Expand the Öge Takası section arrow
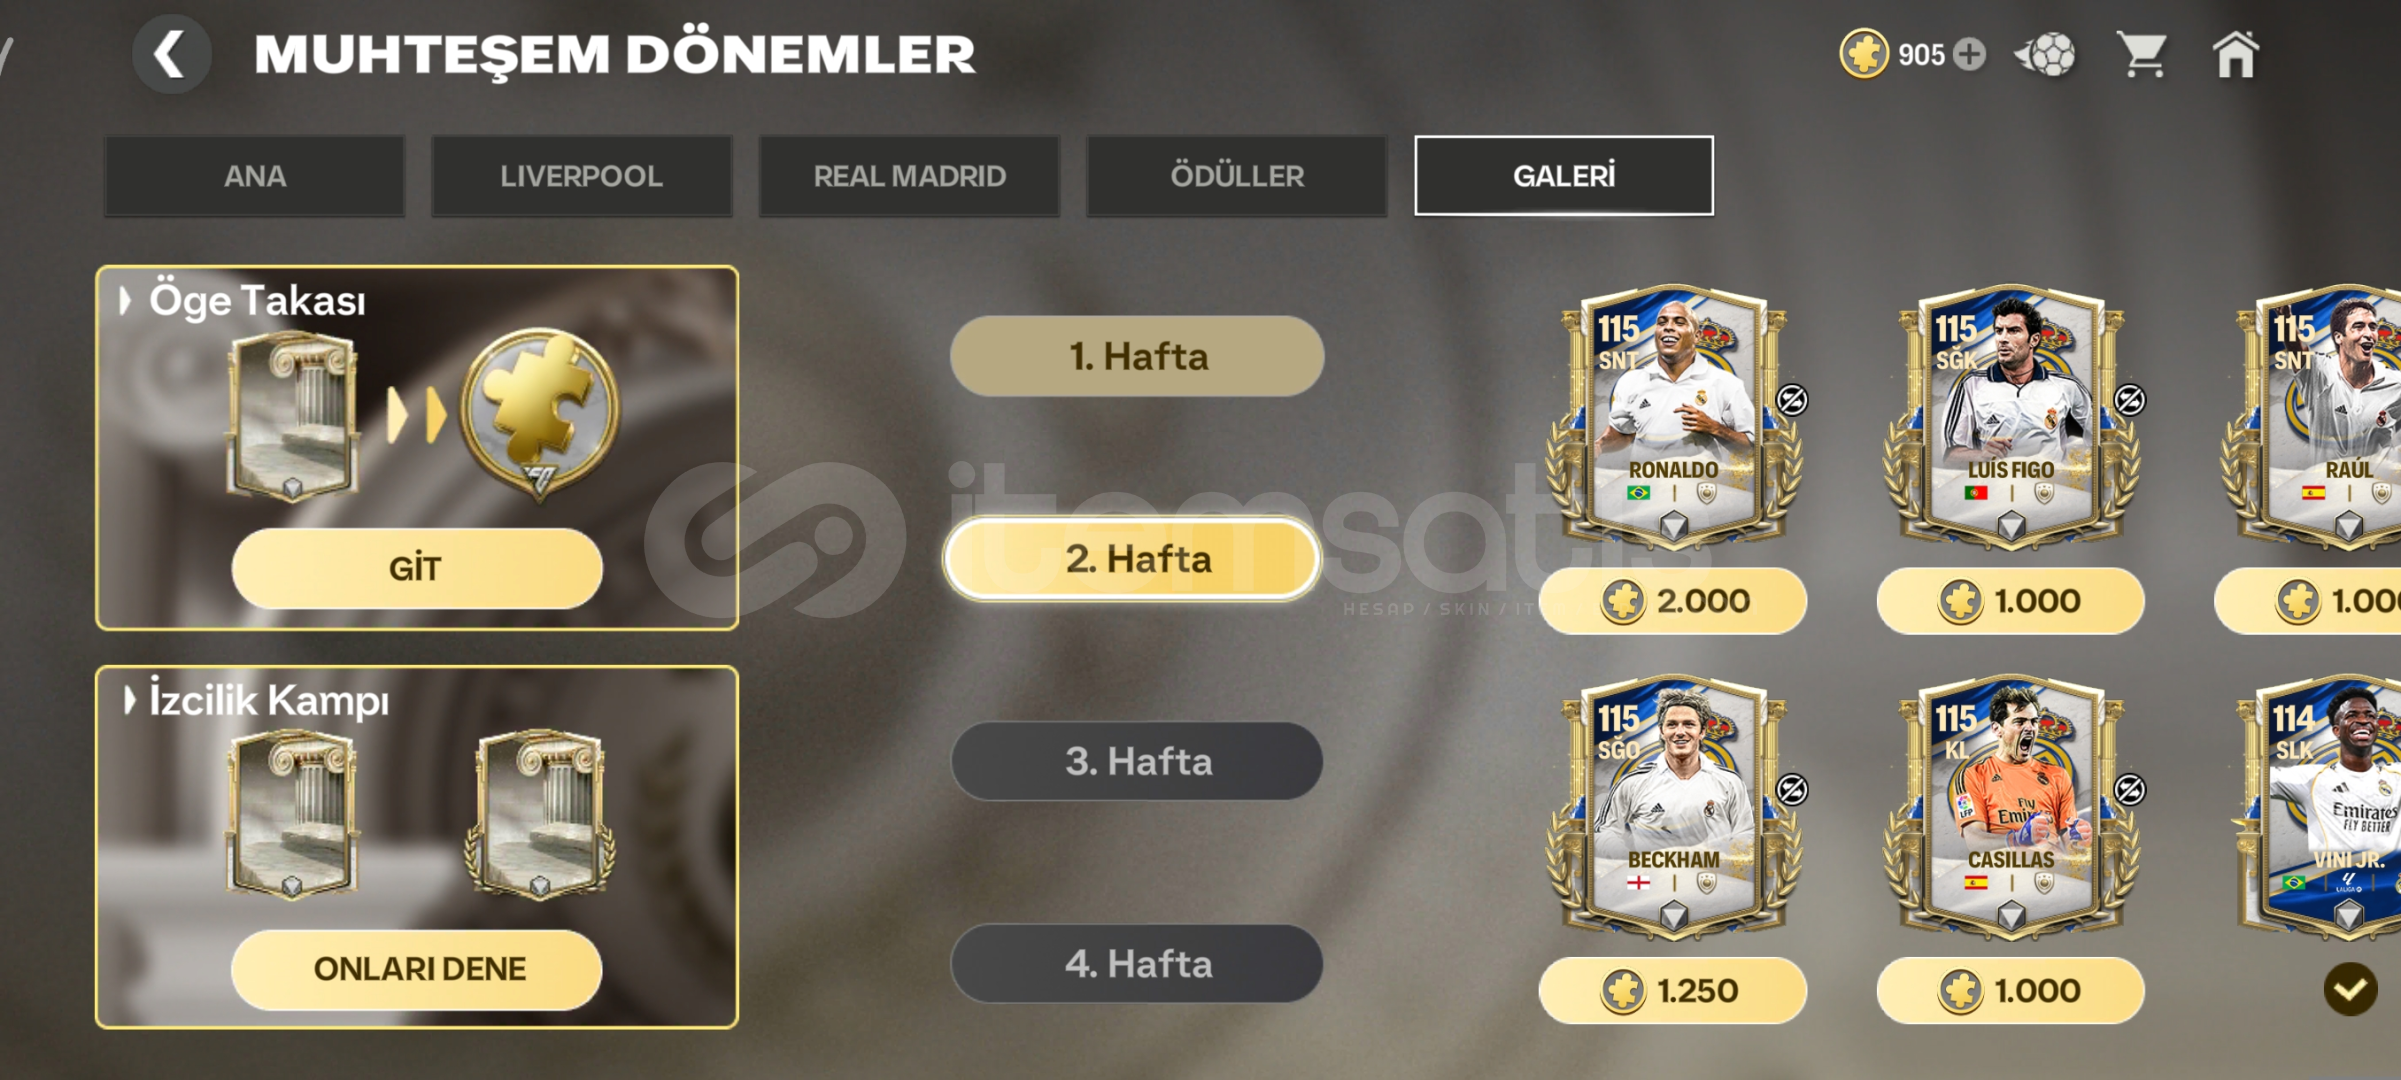Image resolution: width=2401 pixels, height=1080 pixels. [126, 301]
